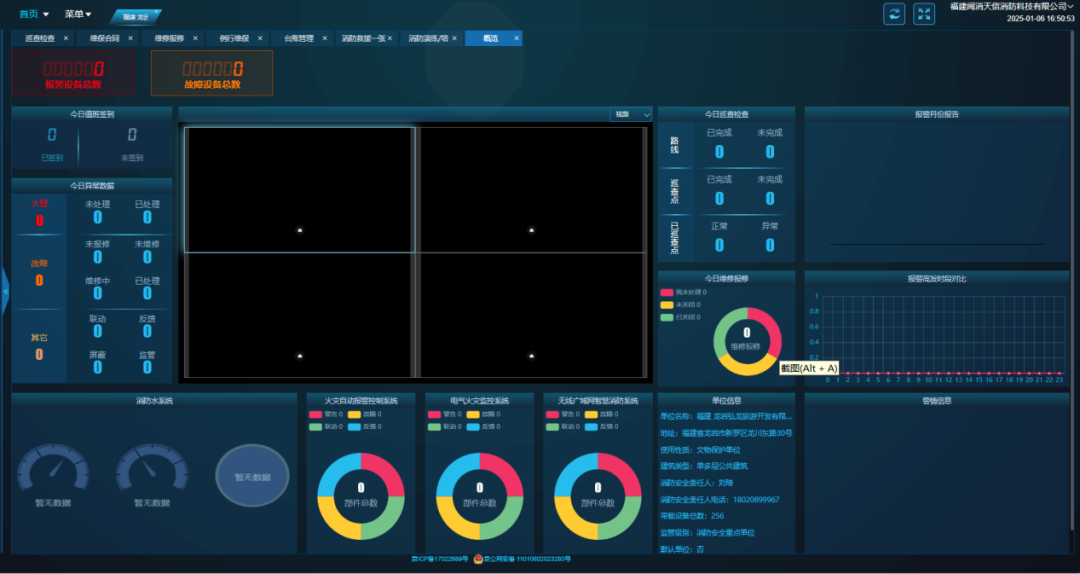Expand the 菜单 dropdown
The width and height of the screenshot is (1080, 574).
(x=78, y=14)
